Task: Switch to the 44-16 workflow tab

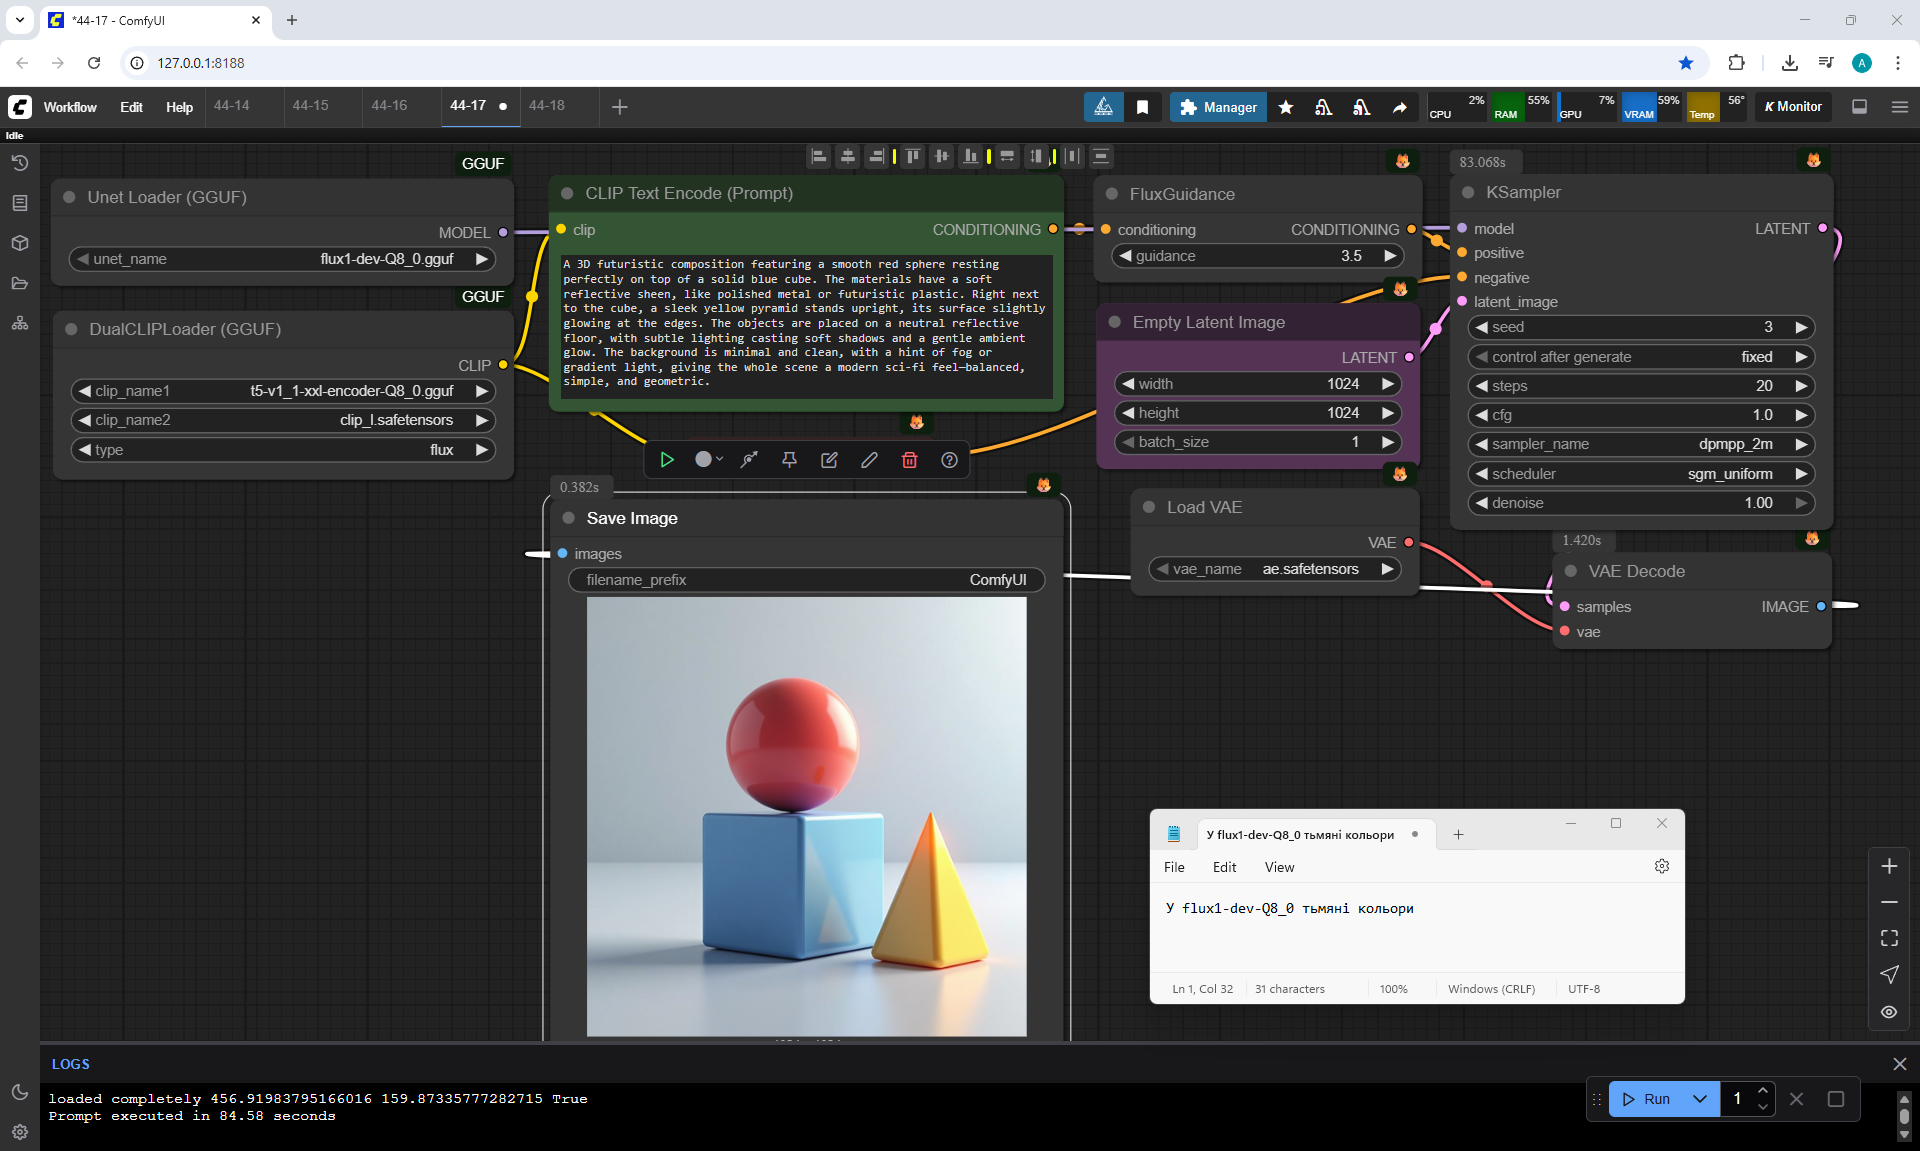Action: [x=389, y=105]
